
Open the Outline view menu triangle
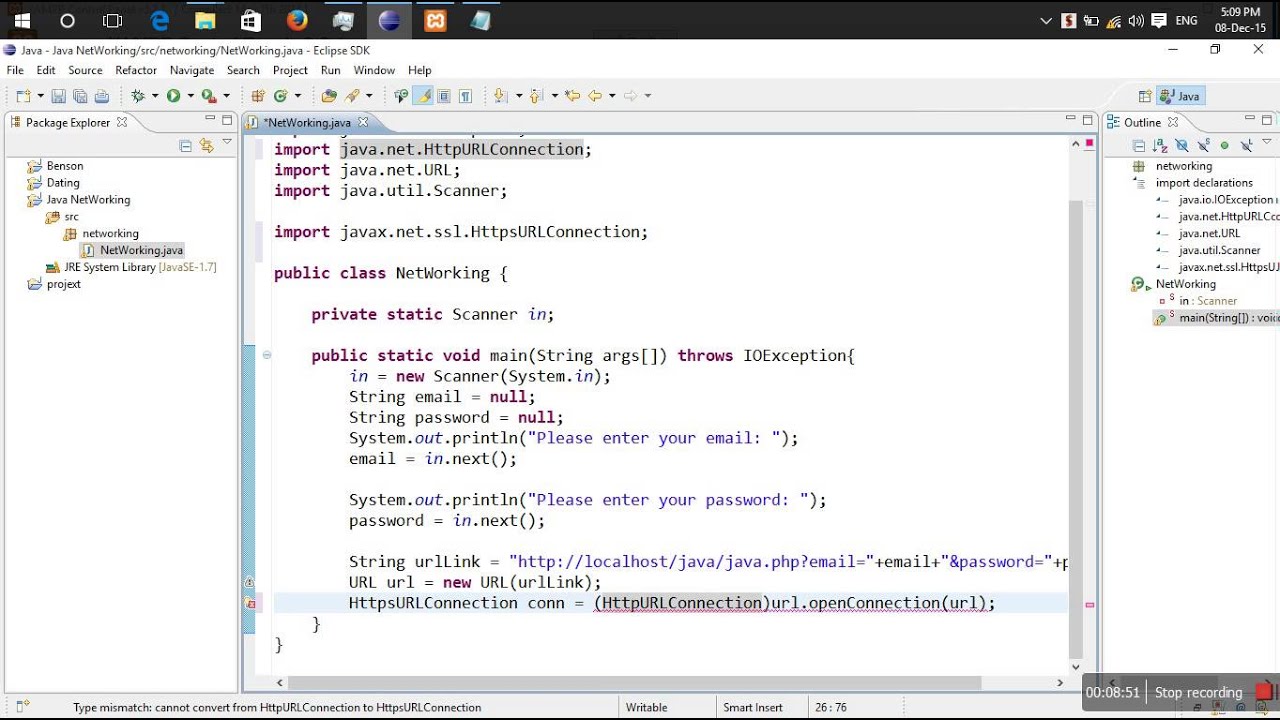[x=1267, y=141]
